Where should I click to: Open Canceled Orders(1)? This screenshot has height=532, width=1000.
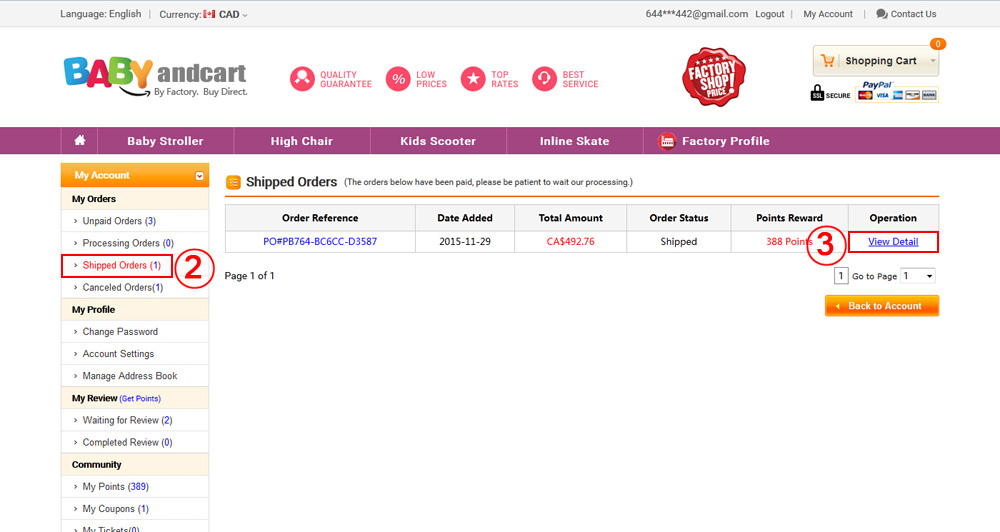click(x=122, y=288)
